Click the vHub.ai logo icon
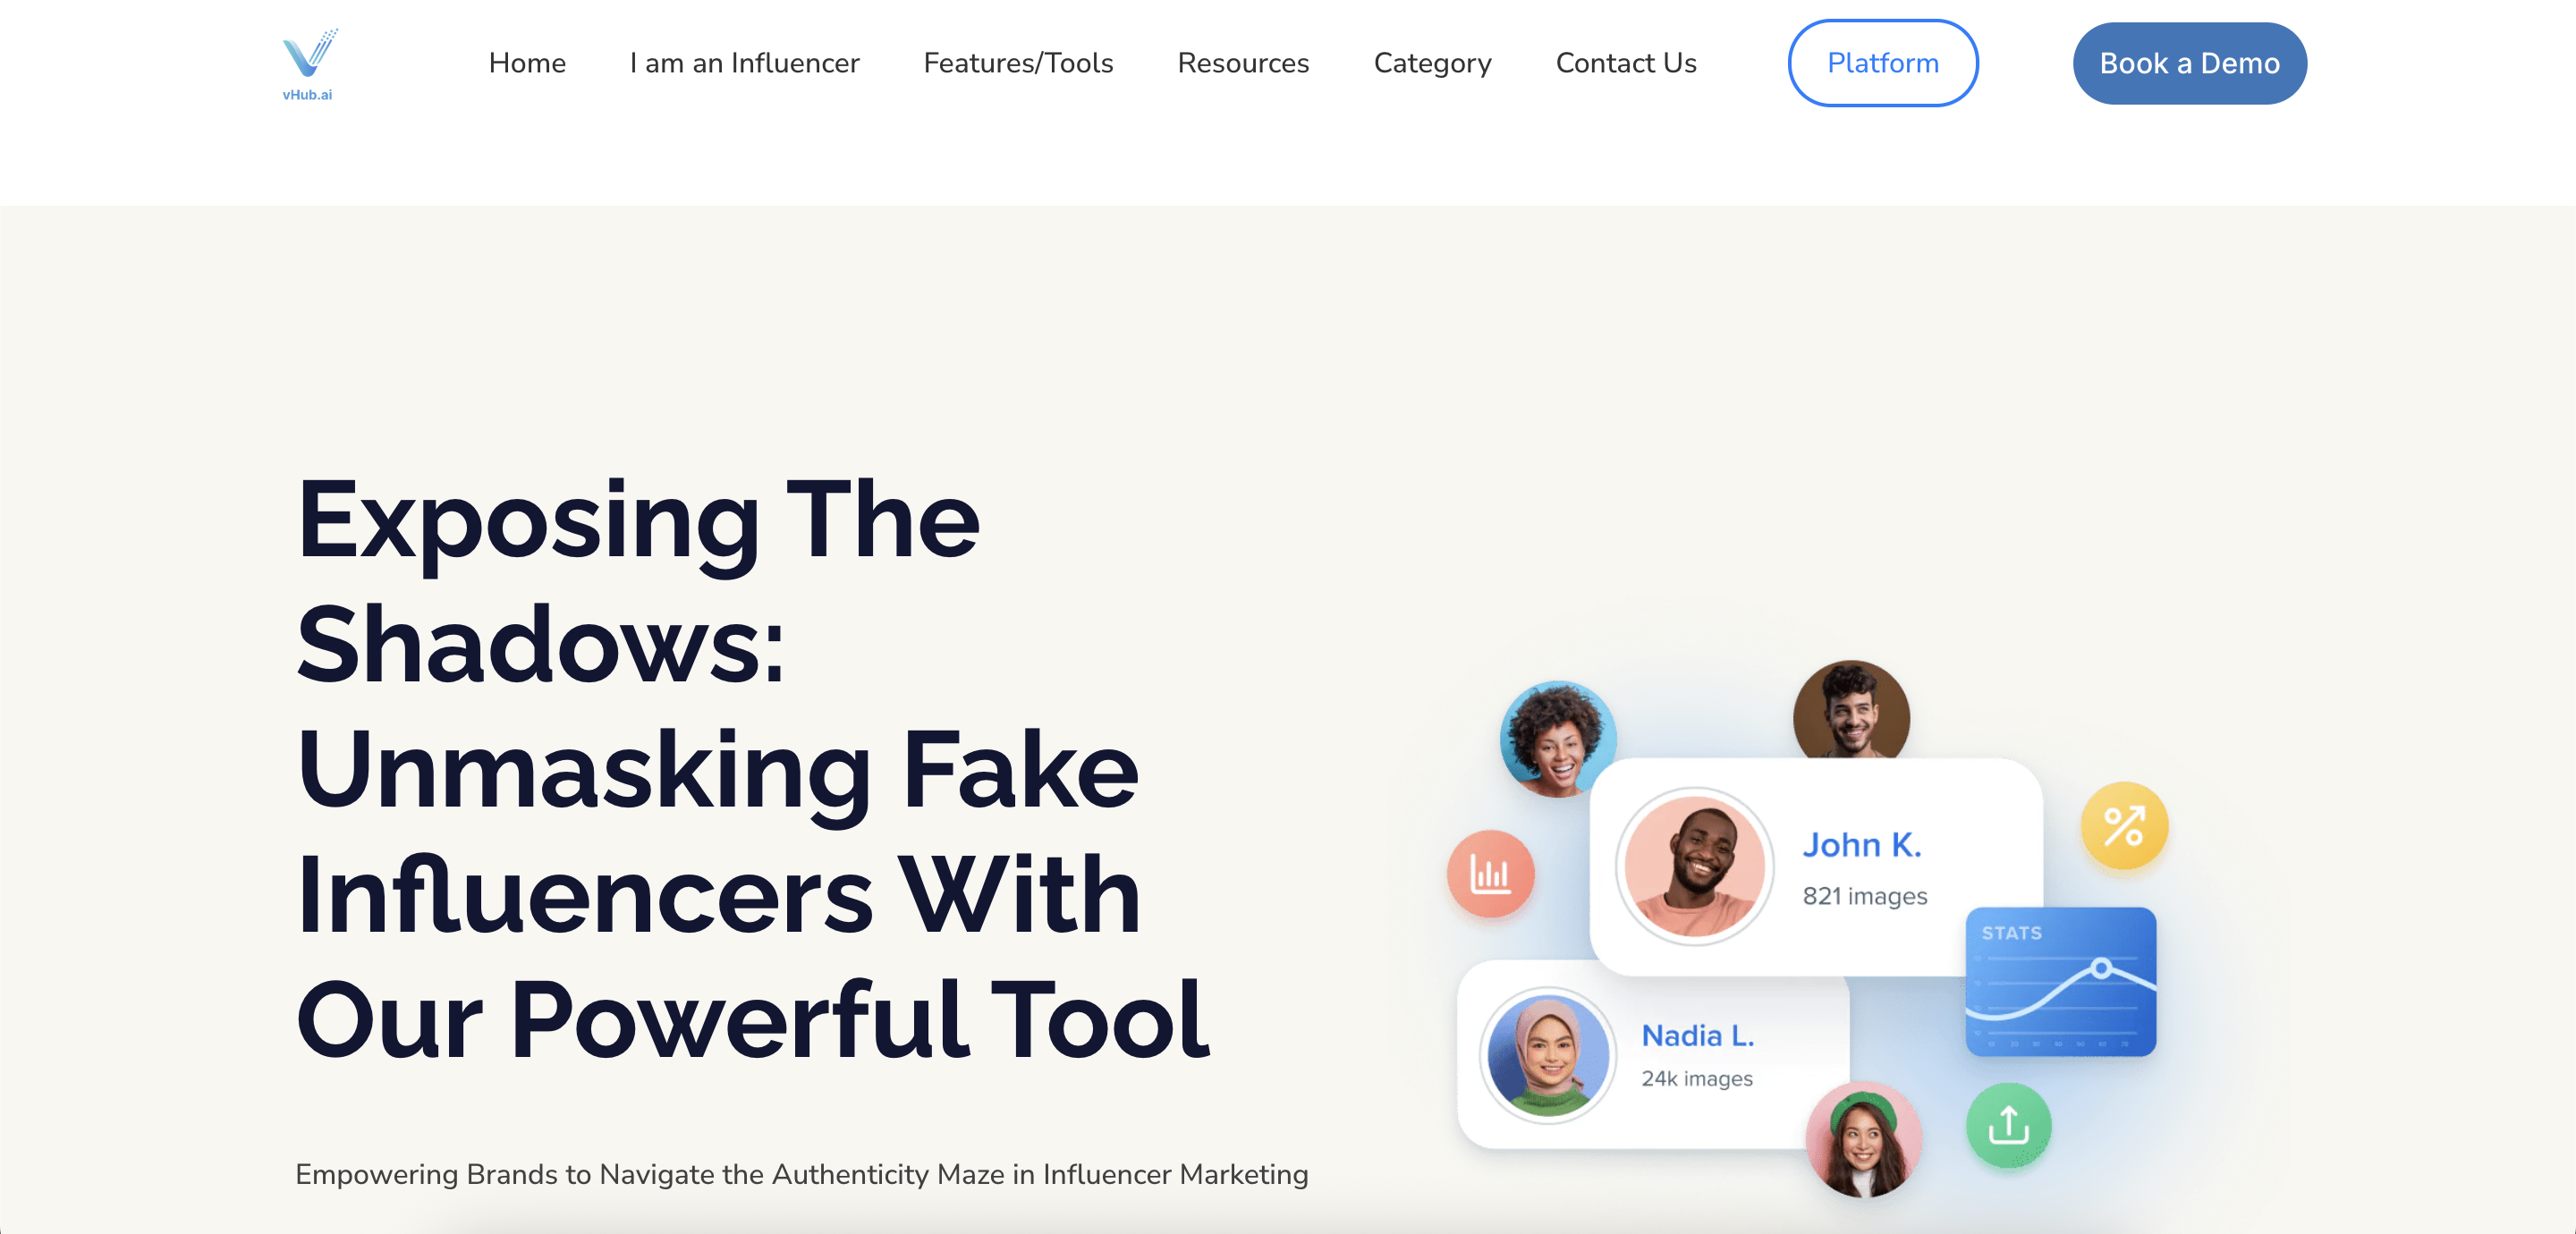This screenshot has width=2576, height=1234. tap(309, 63)
